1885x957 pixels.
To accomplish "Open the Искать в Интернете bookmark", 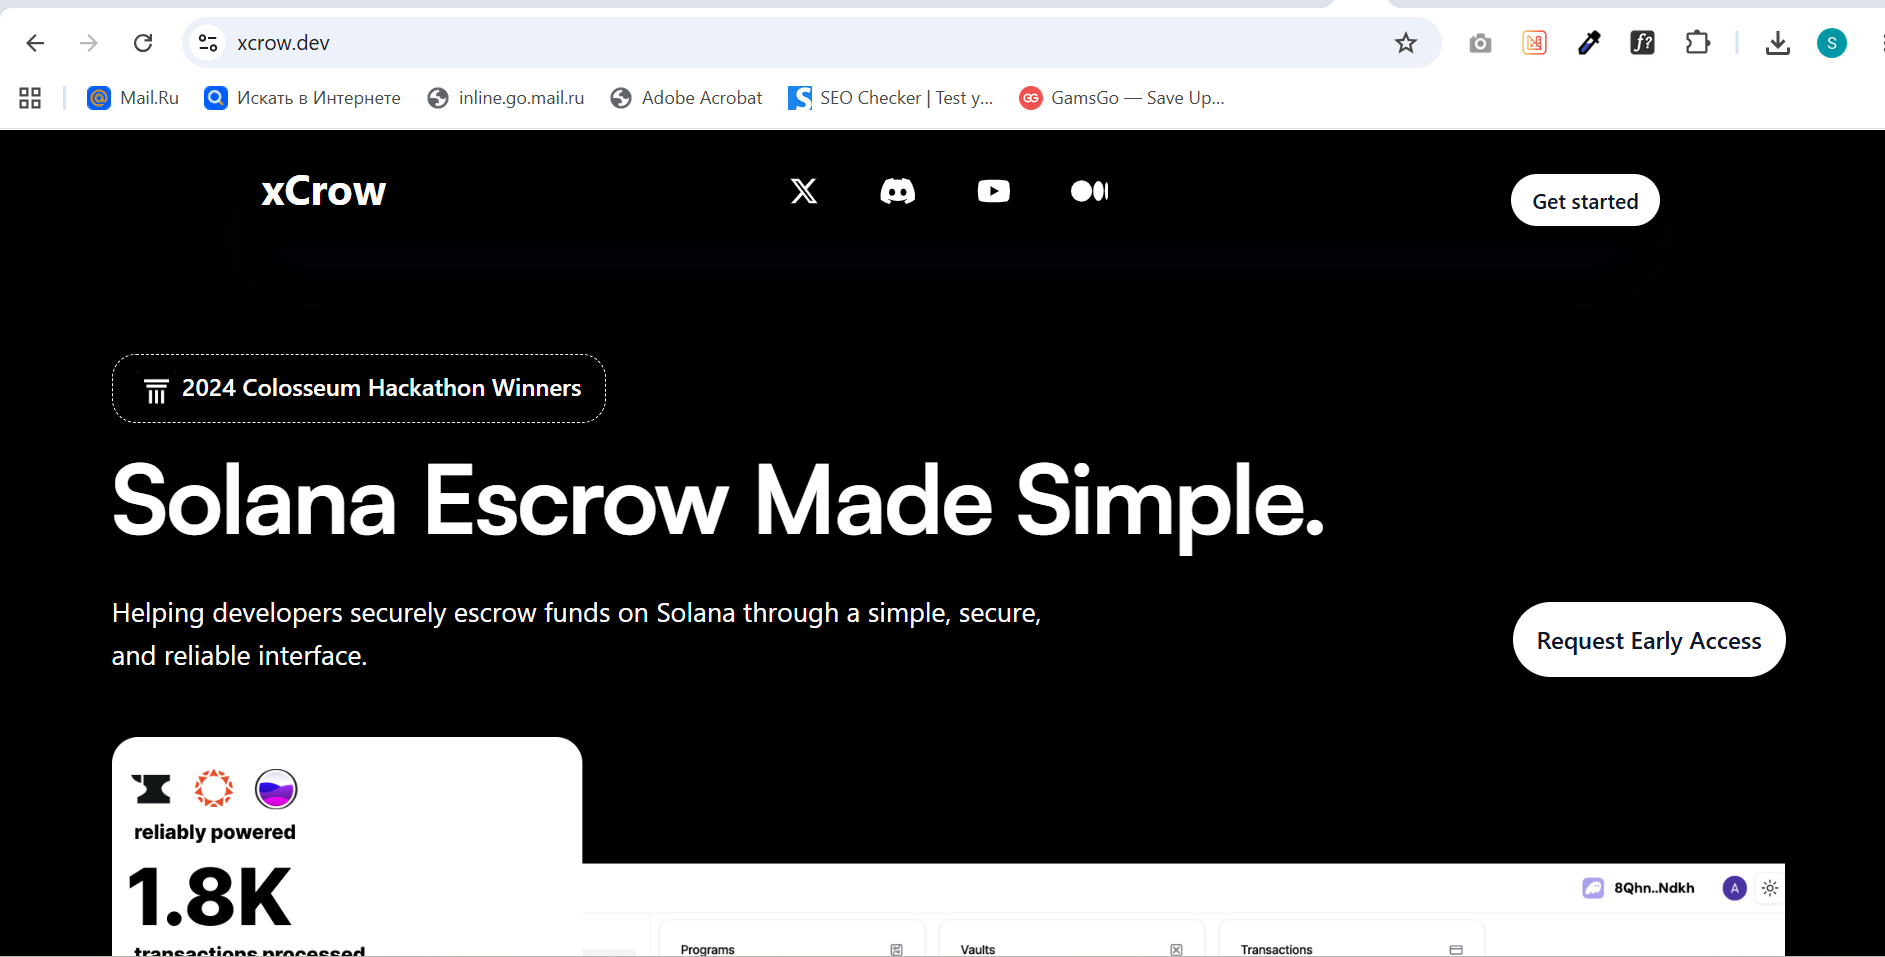I will (x=302, y=98).
